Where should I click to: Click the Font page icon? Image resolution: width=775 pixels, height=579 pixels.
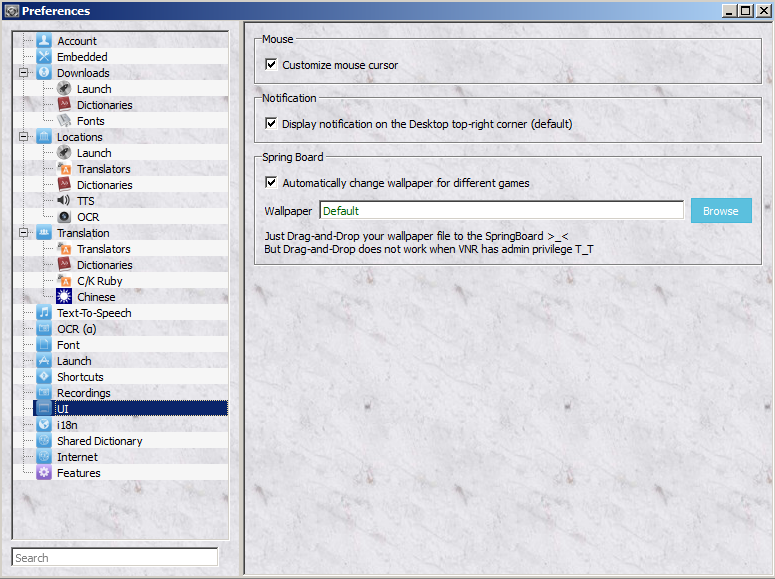coord(44,345)
